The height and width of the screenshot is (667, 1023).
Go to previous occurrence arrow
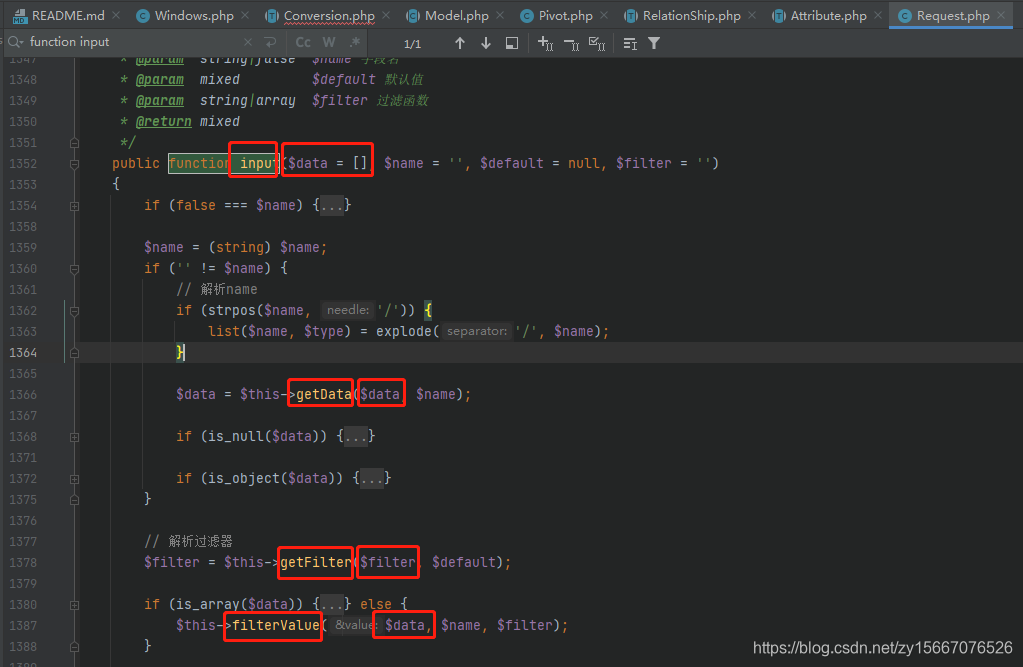(460, 43)
